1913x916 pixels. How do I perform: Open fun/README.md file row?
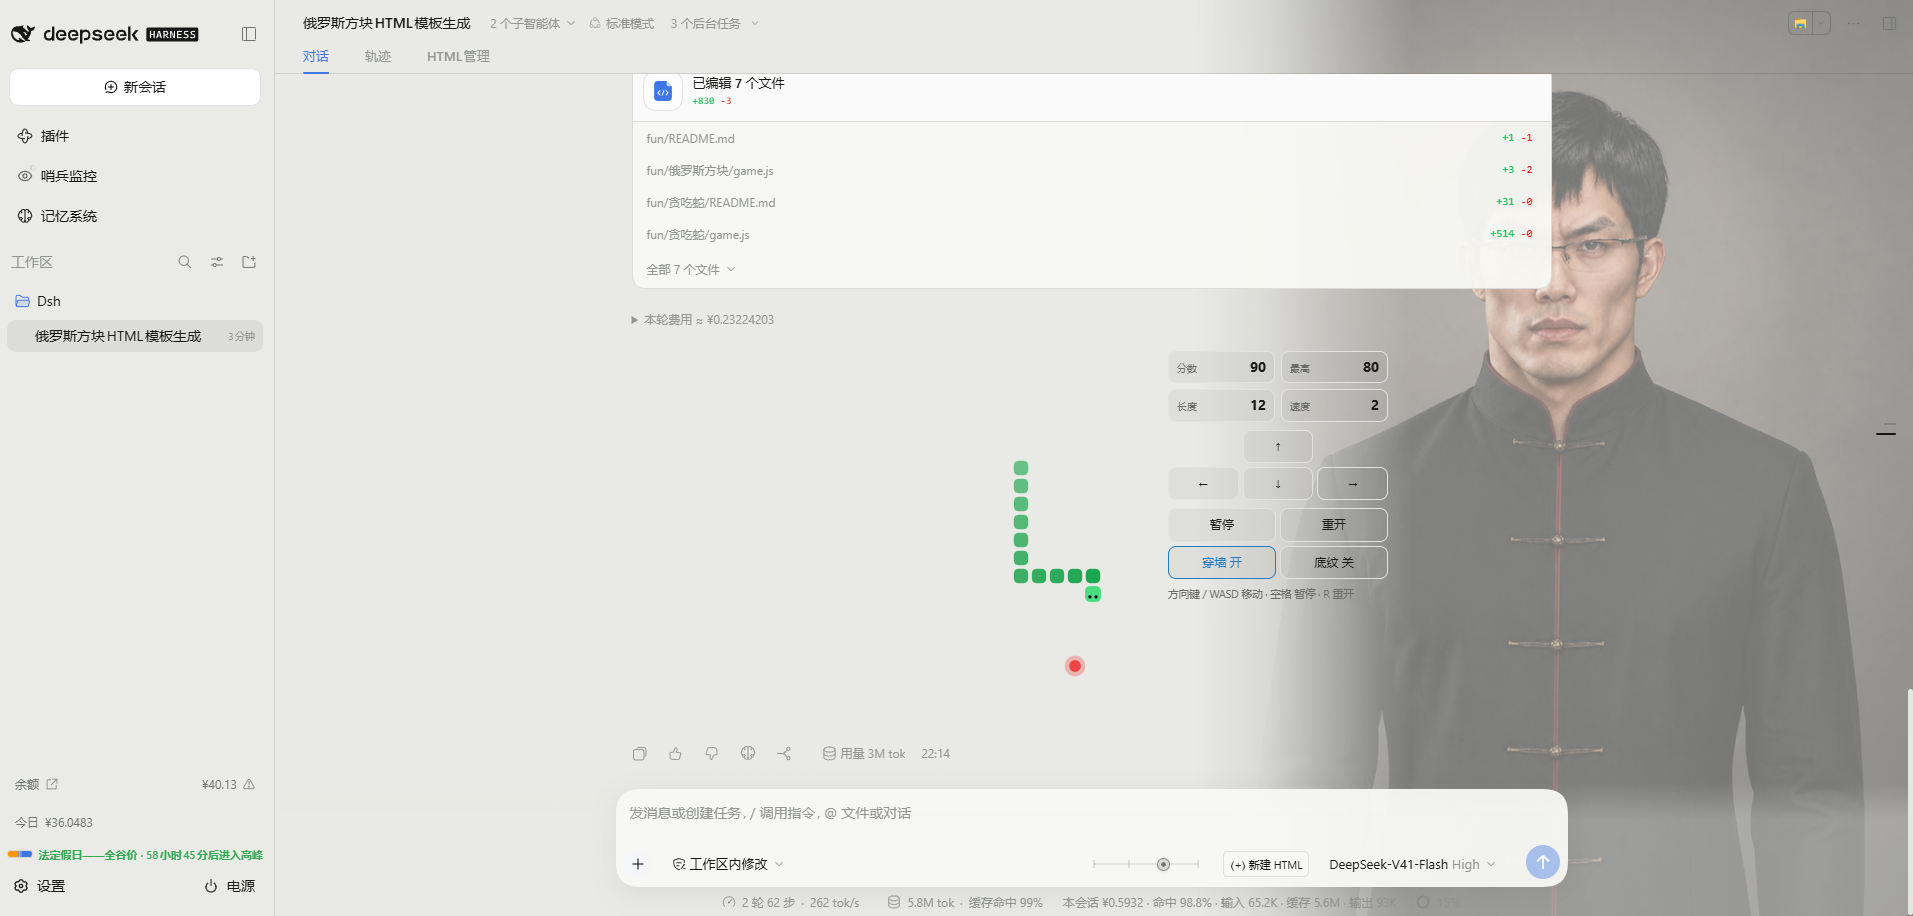(1091, 138)
